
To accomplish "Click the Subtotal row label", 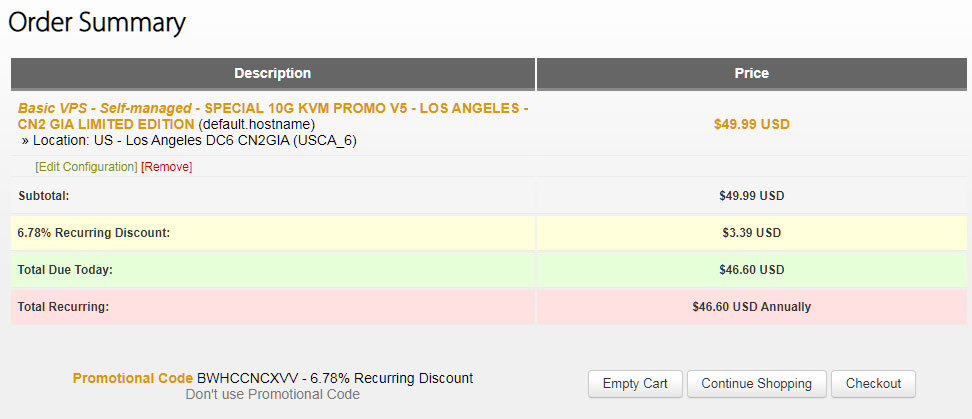I will click(x=43, y=196).
